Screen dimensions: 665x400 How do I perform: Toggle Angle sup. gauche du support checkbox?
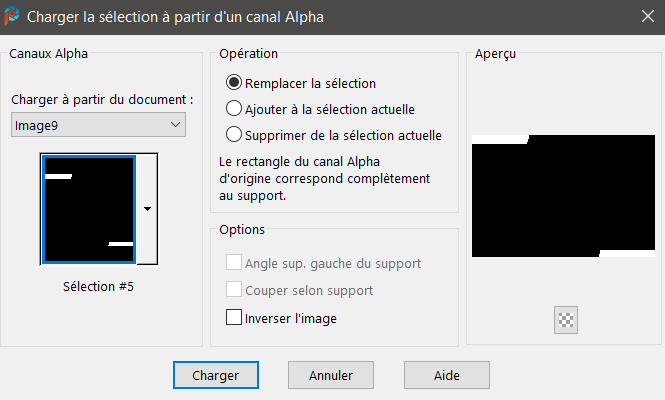click(235, 263)
